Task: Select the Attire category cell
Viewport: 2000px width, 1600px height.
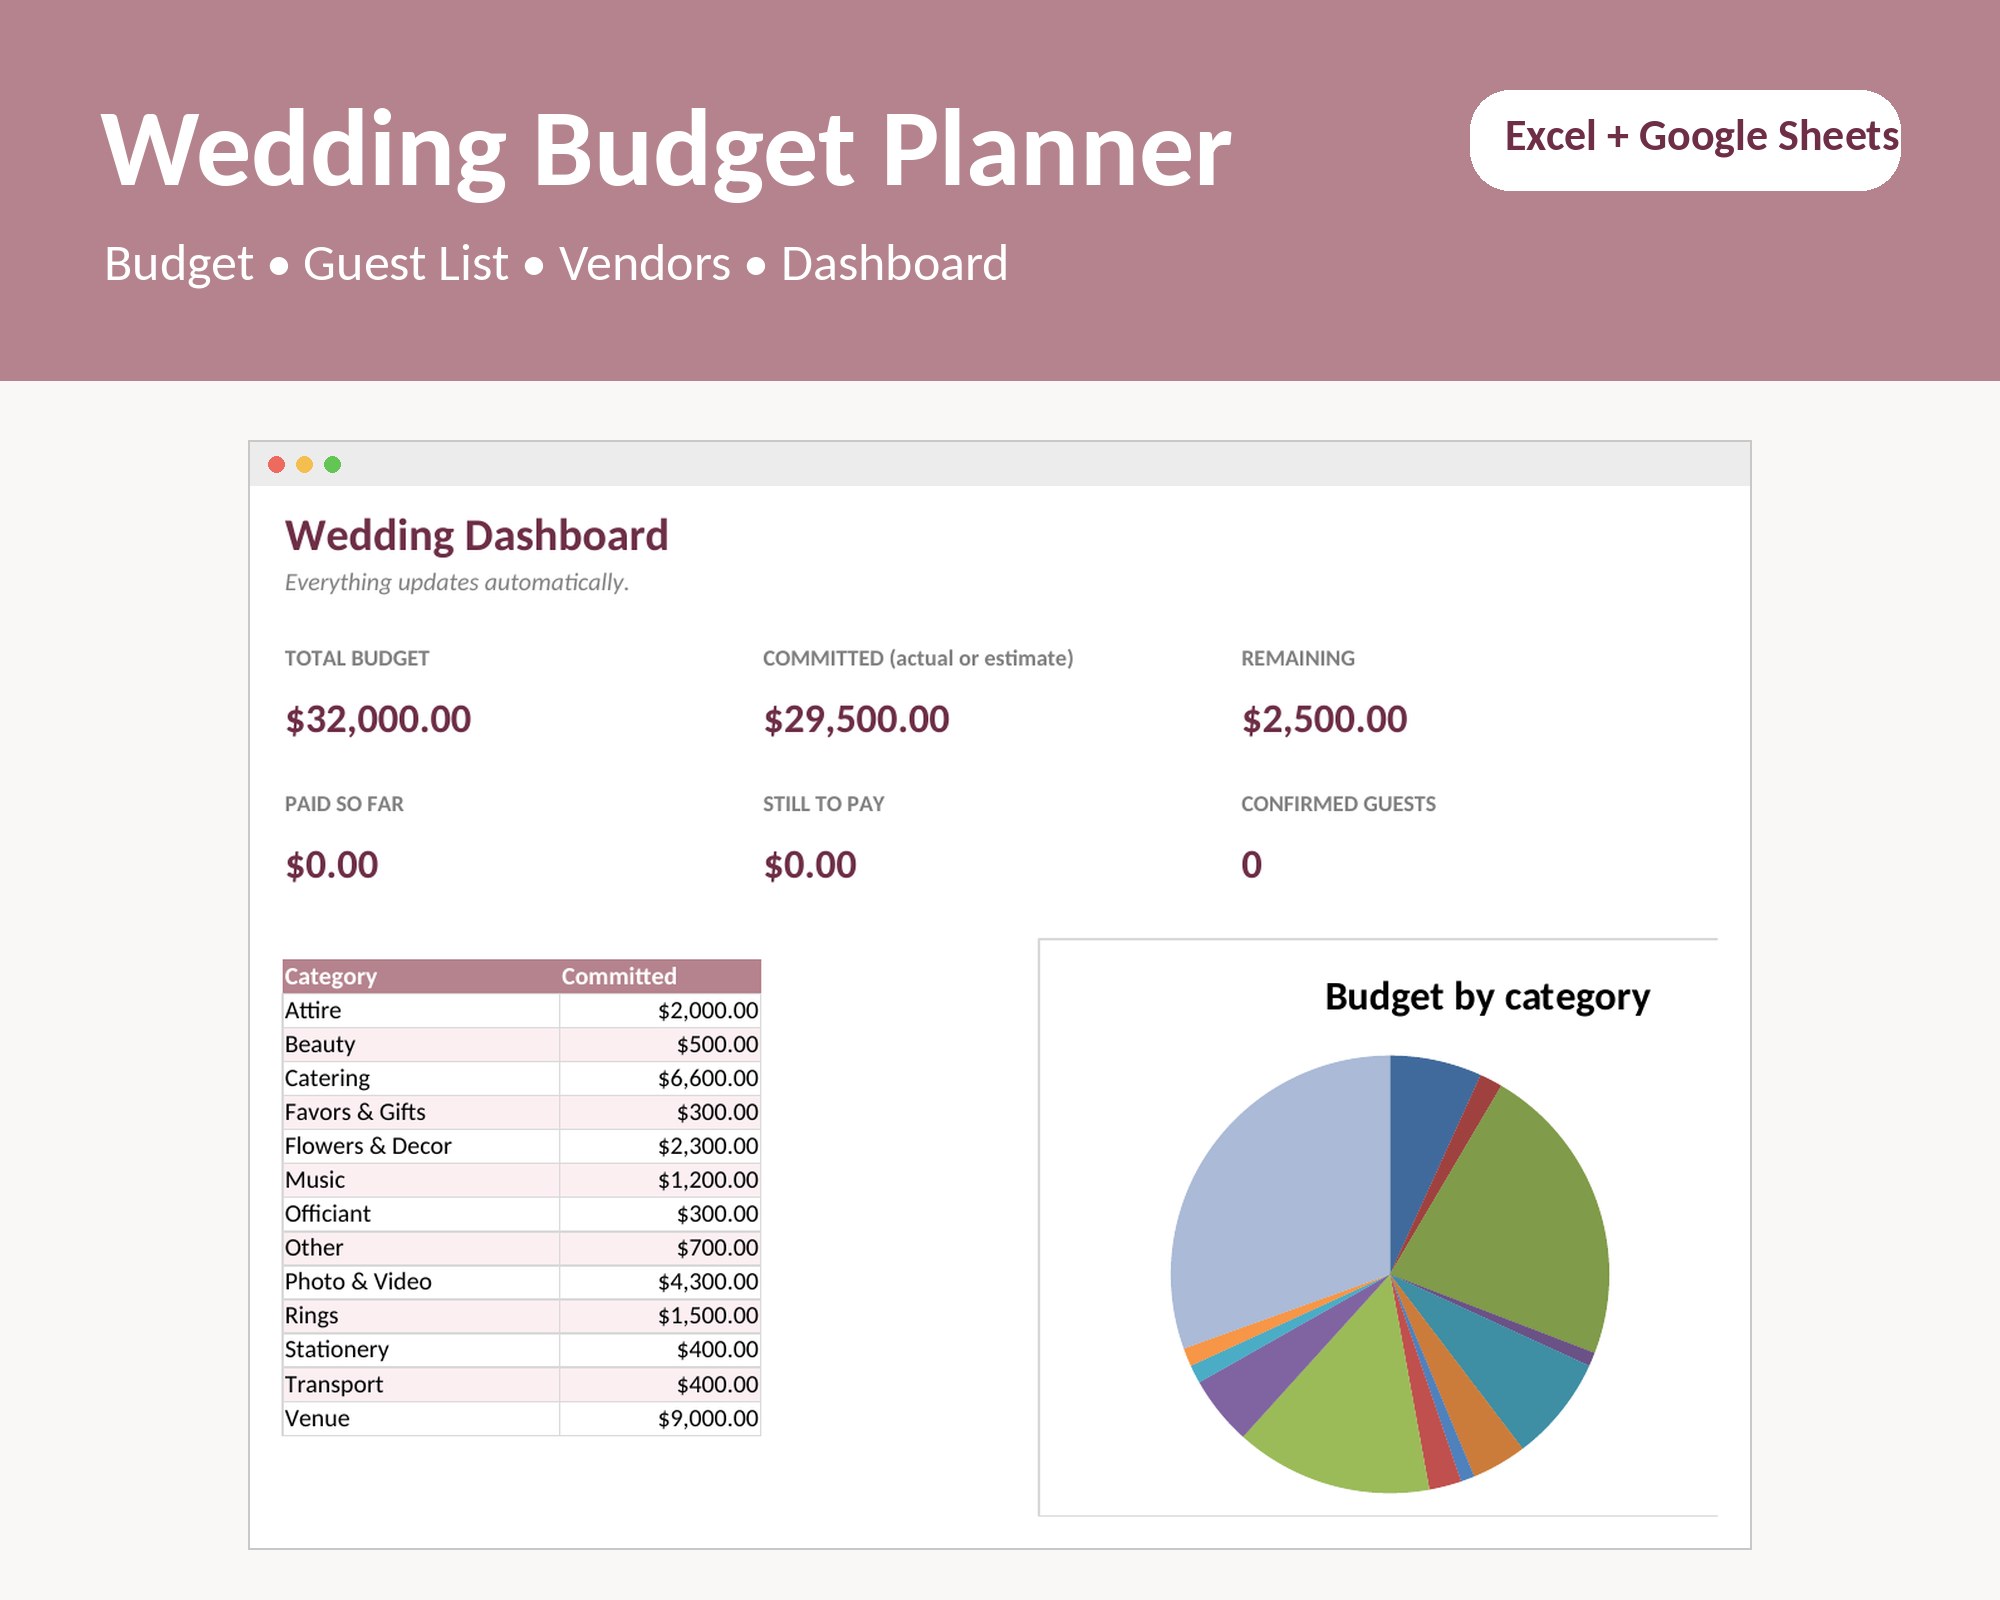Action: 421,1010
